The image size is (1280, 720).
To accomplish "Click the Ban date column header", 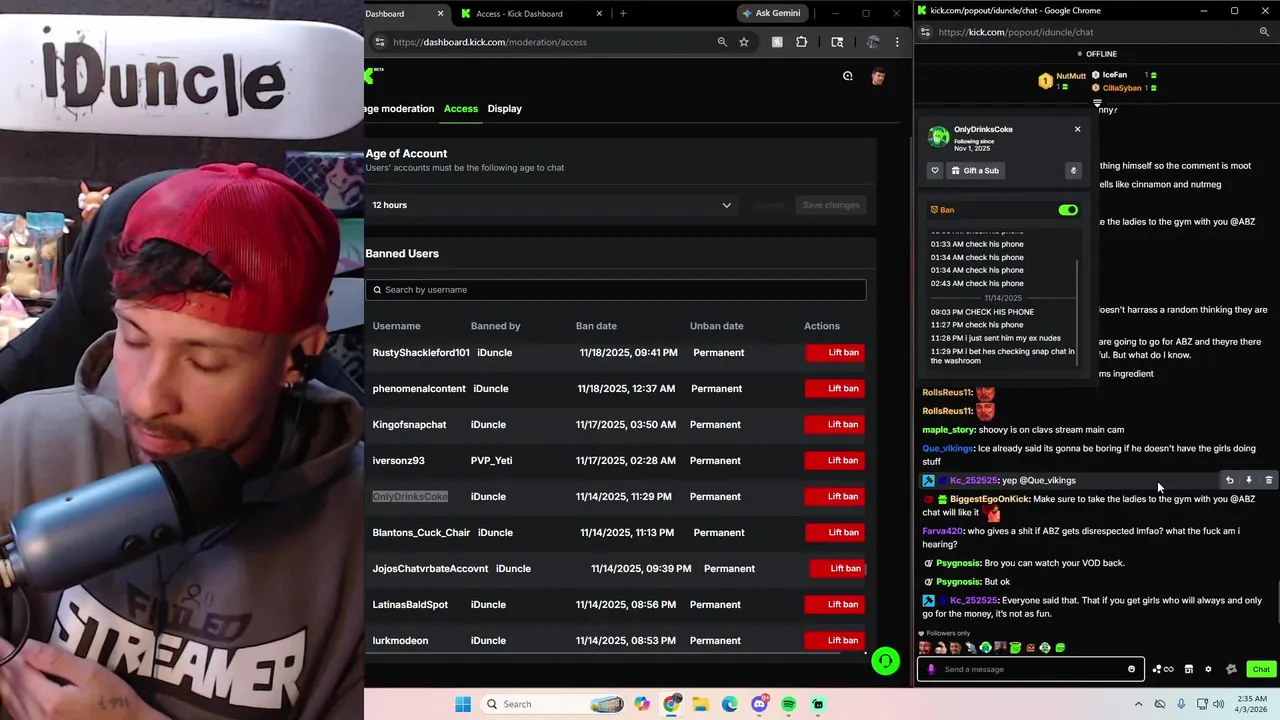I will (x=596, y=326).
